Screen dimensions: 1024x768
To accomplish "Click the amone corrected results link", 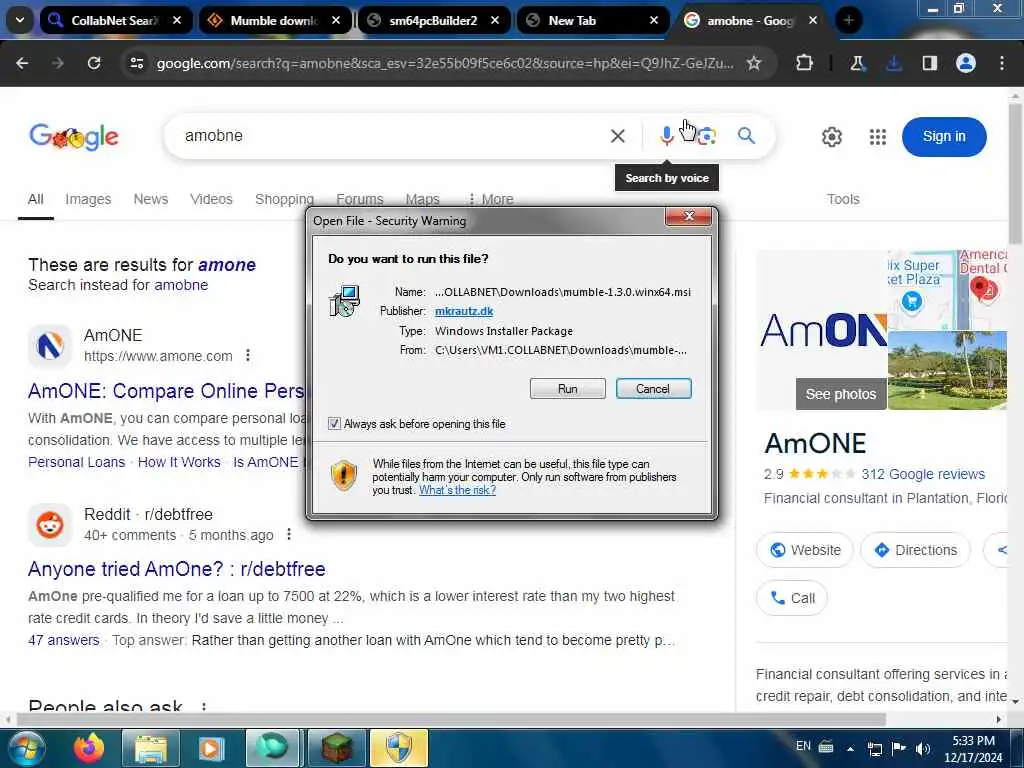I will click(x=227, y=264).
